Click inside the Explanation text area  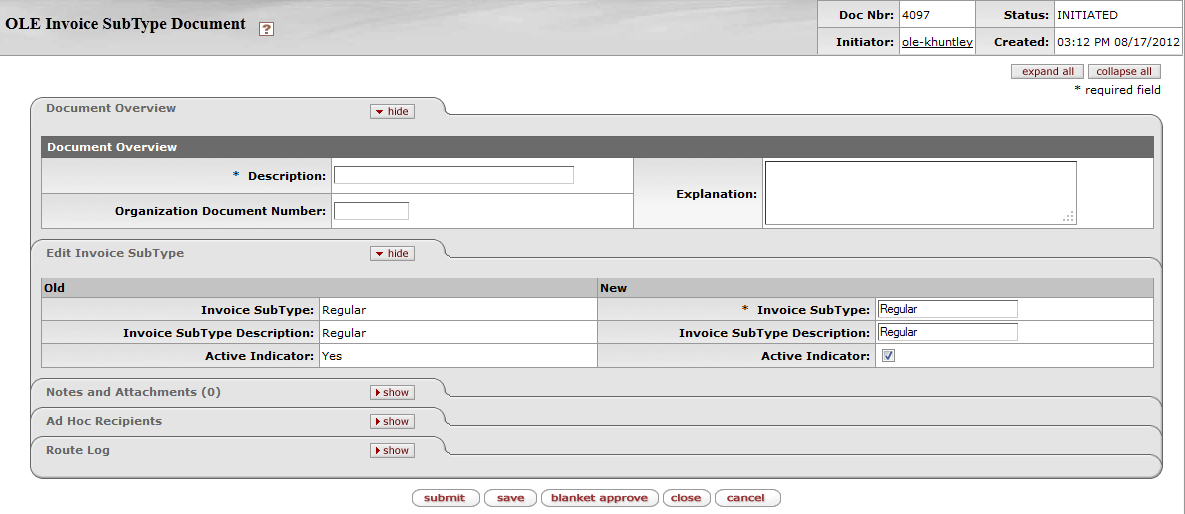click(x=920, y=193)
